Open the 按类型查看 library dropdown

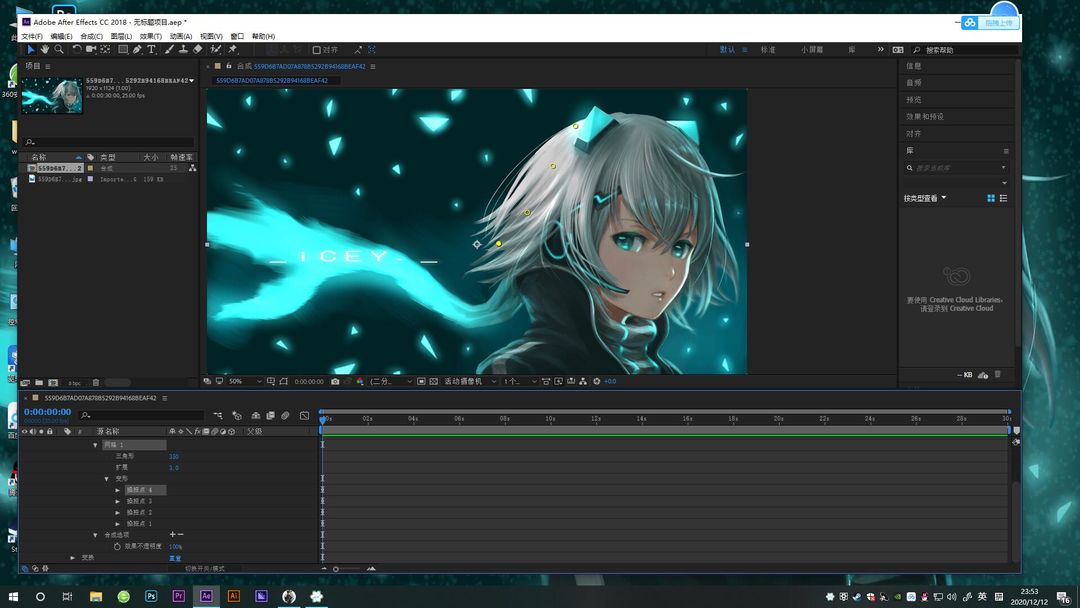925,198
